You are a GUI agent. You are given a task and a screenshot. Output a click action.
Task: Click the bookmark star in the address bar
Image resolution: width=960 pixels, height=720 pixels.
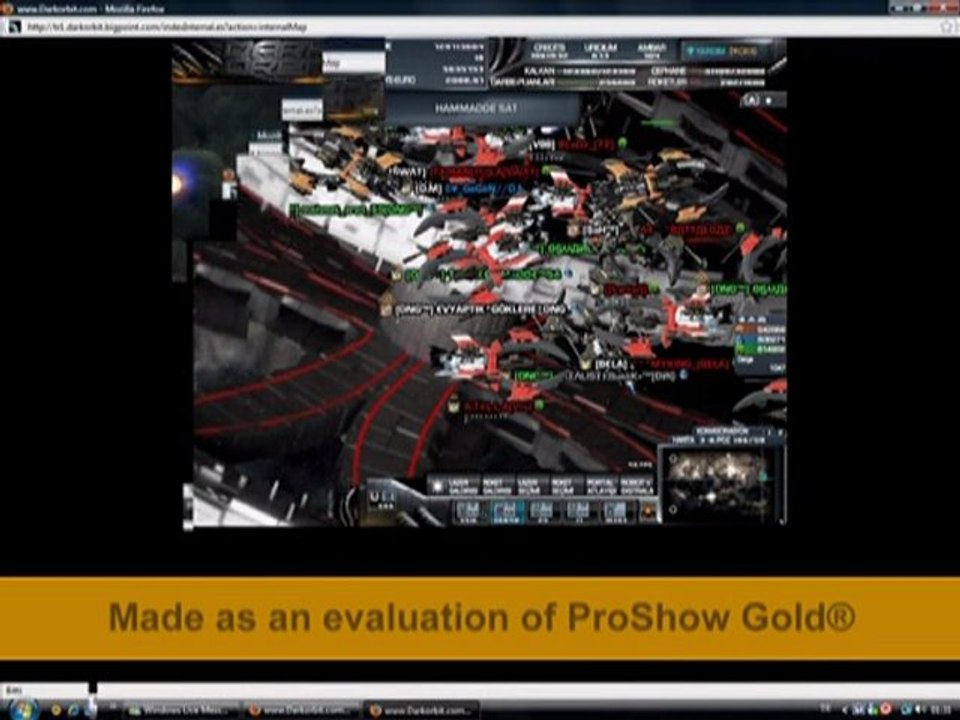coord(947,28)
